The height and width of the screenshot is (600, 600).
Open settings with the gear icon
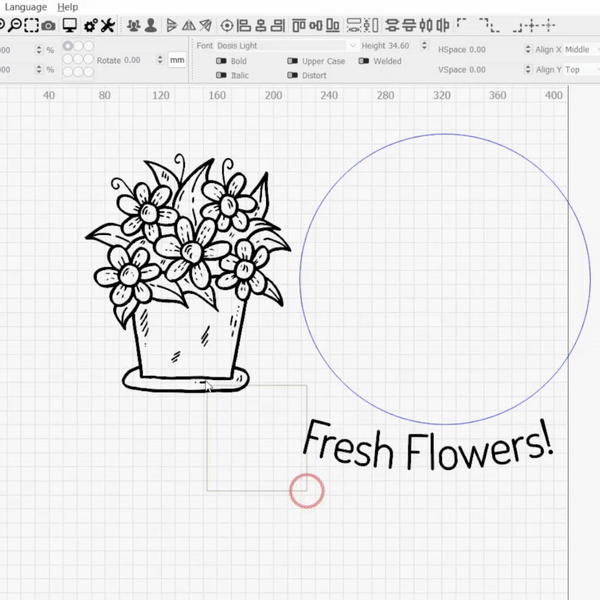[x=89, y=25]
